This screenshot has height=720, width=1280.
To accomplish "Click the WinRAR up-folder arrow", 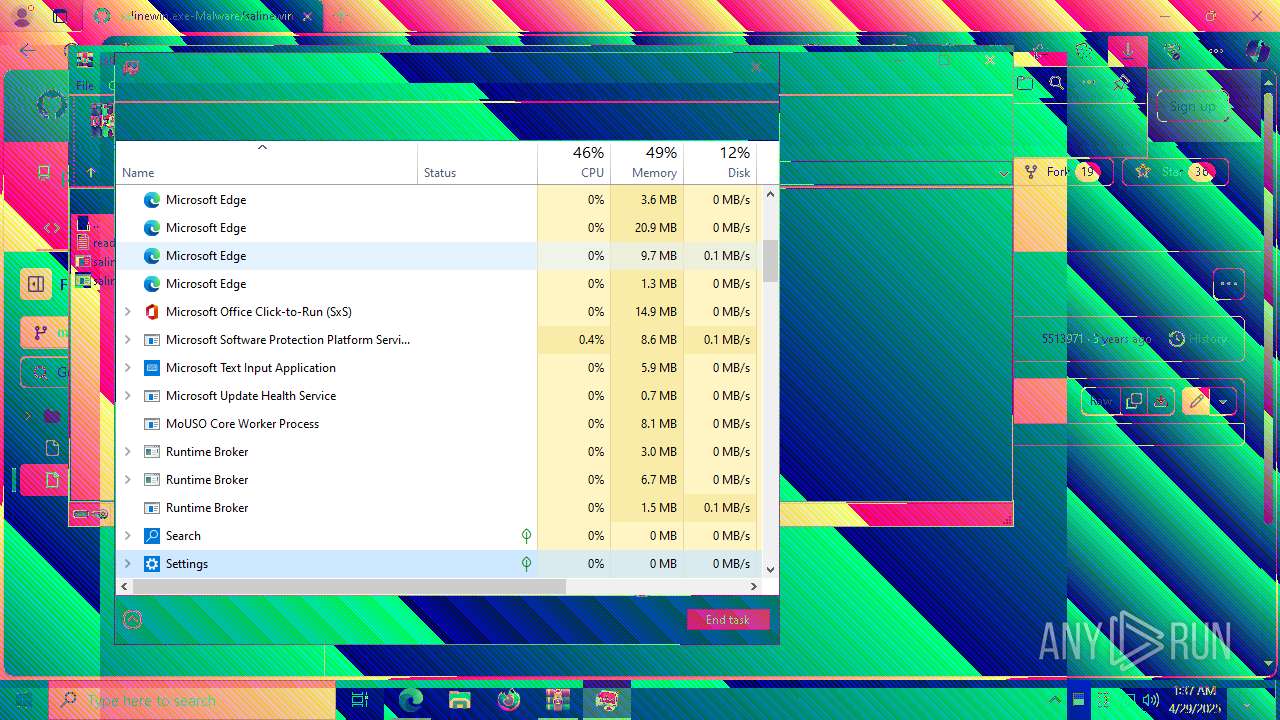I will (x=91, y=172).
